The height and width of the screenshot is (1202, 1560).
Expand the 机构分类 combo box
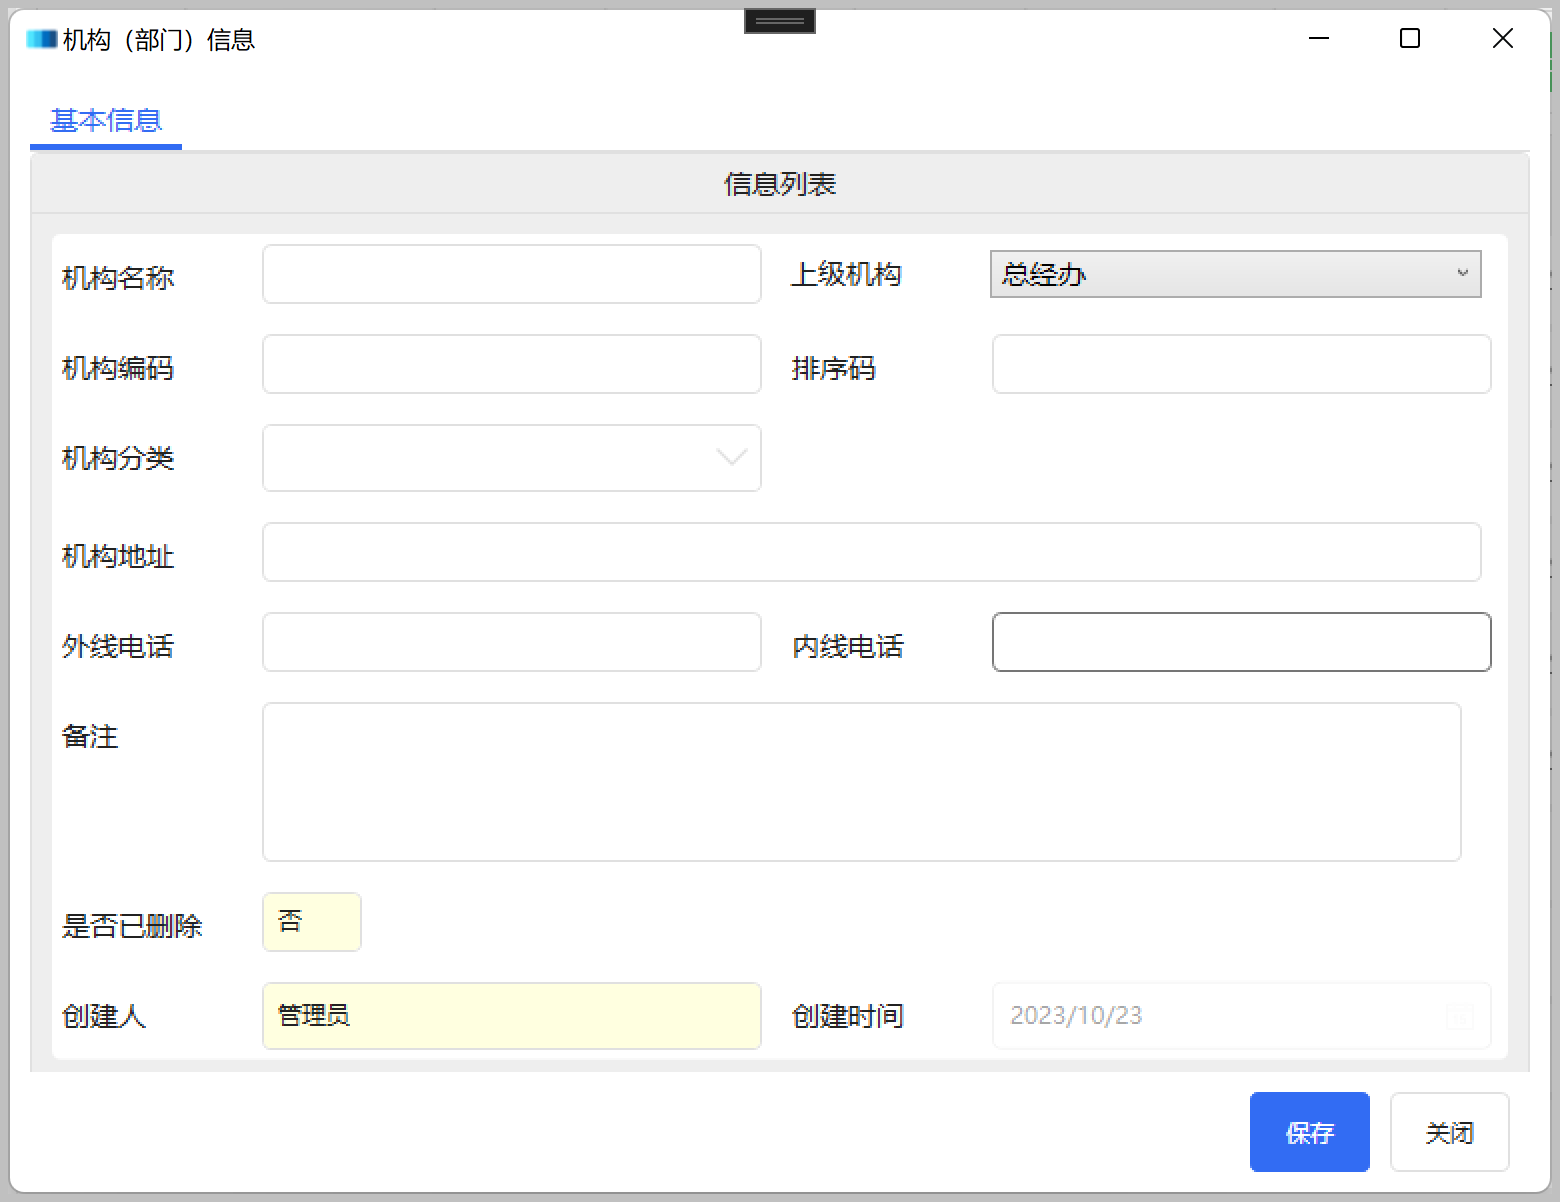click(x=512, y=458)
